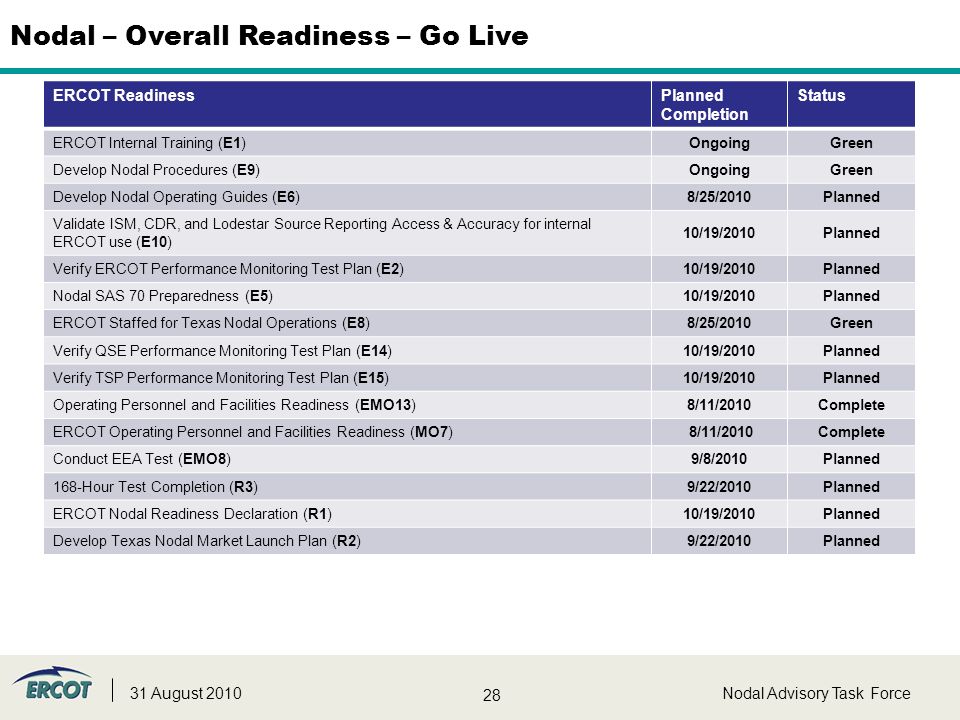Click the 8/25/2010 date in E8 row
The width and height of the screenshot is (960, 720).
tap(719, 323)
